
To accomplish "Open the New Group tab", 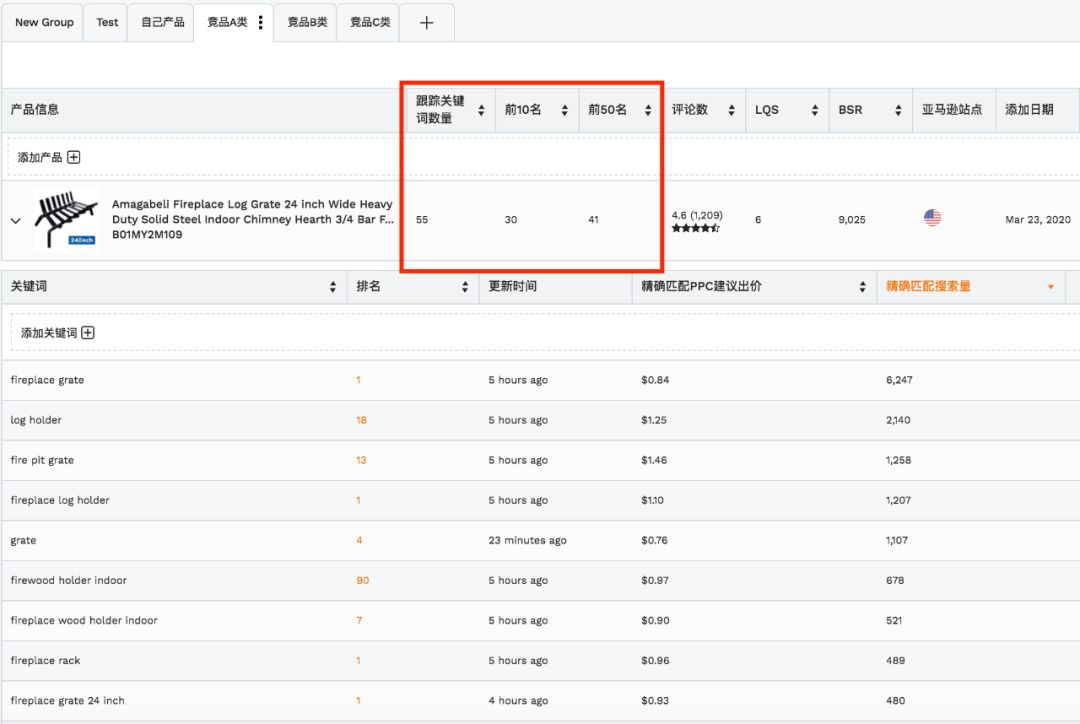I will point(44,22).
